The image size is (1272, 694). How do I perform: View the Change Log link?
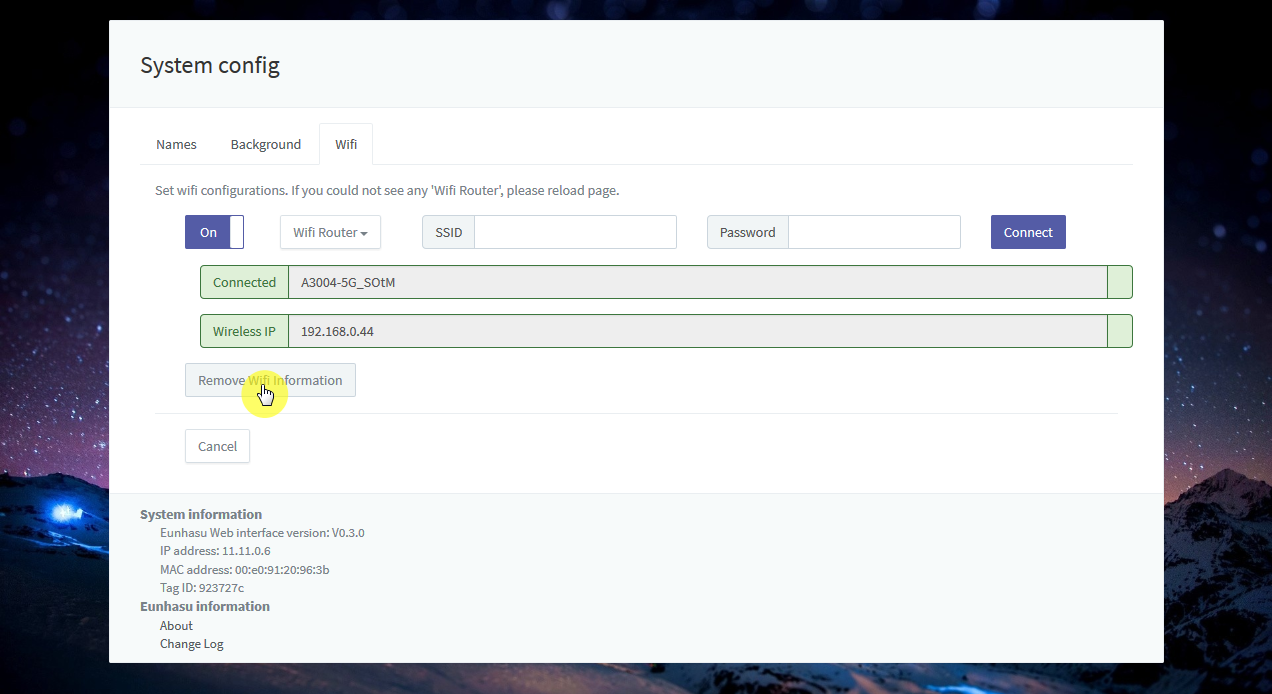(x=192, y=644)
